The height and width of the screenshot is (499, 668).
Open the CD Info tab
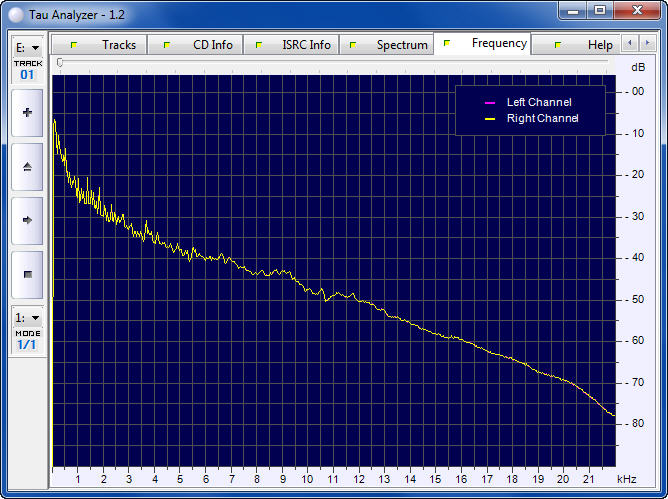click(x=195, y=45)
